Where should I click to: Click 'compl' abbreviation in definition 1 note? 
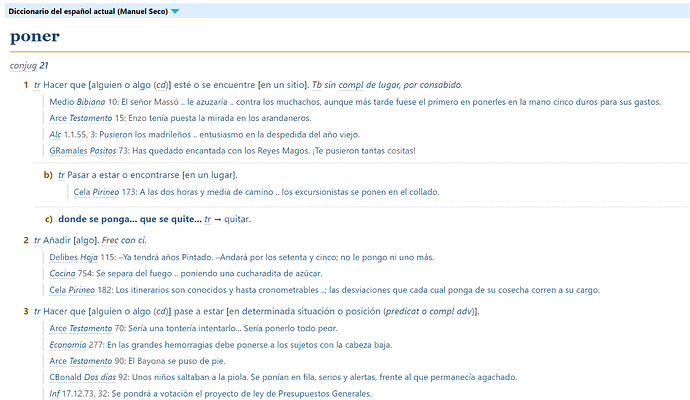[351, 85]
